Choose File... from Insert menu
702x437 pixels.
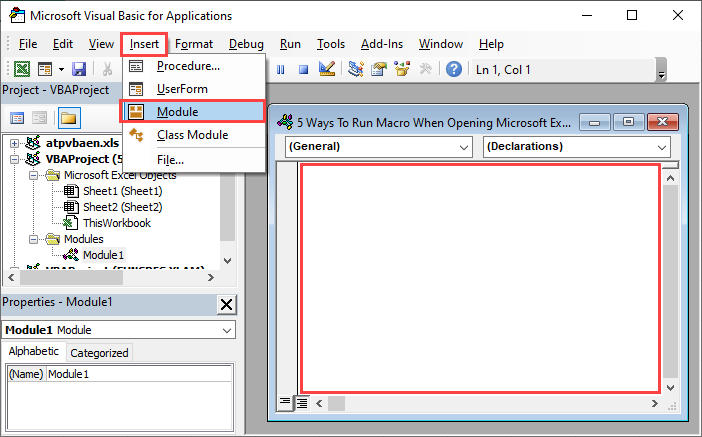[x=194, y=159]
